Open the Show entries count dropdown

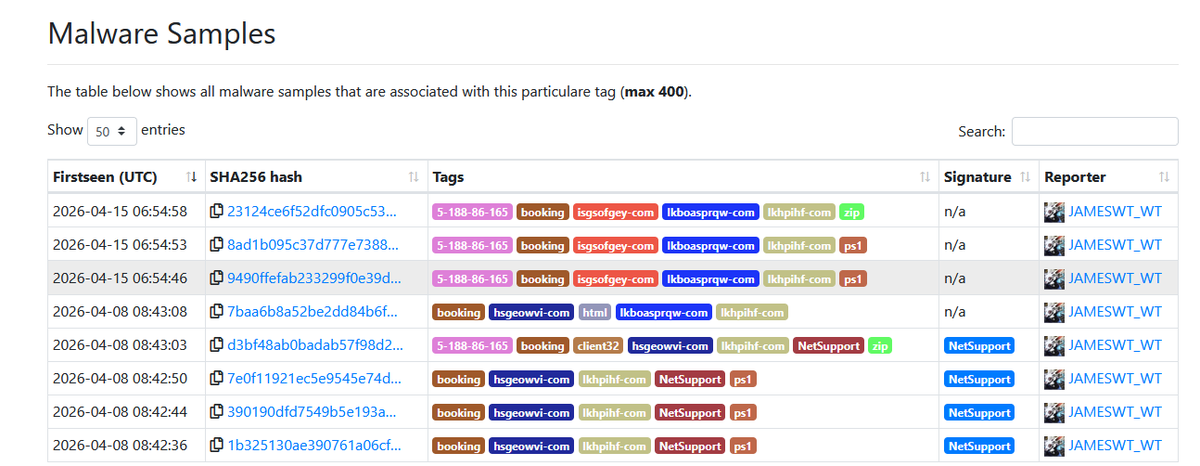(112, 131)
